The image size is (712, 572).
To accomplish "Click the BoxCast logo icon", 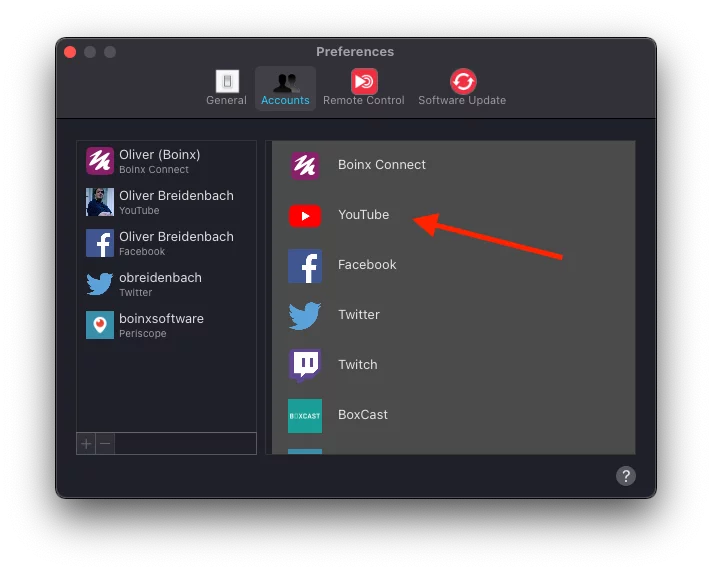I will tap(305, 416).
